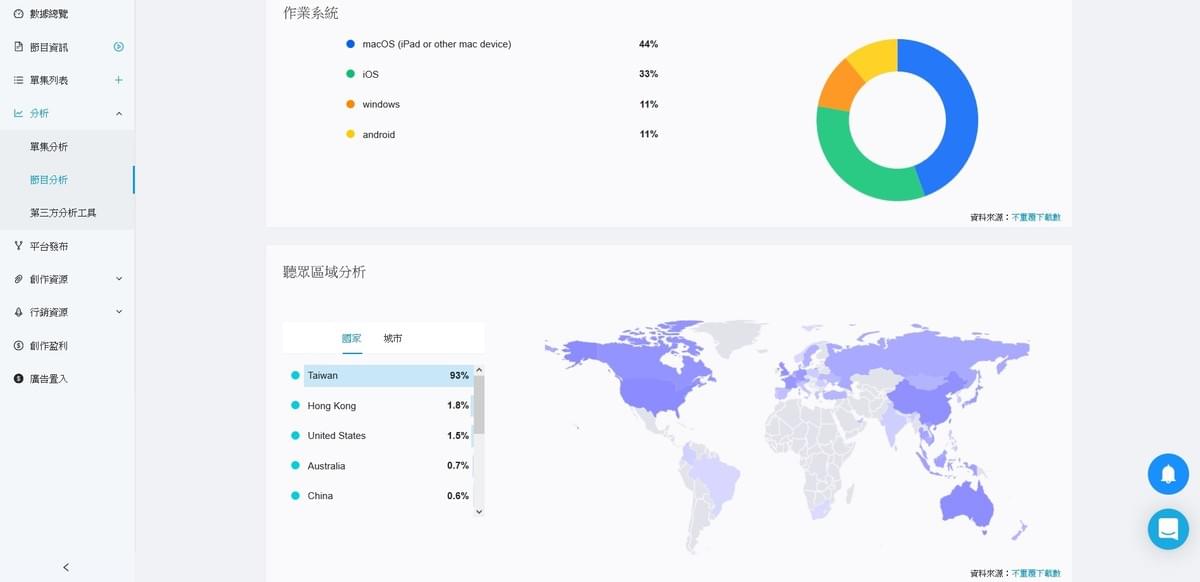Open 平台發布 in the sidebar
Screen dimensions: 1200x582
click(x=49, y=246)
